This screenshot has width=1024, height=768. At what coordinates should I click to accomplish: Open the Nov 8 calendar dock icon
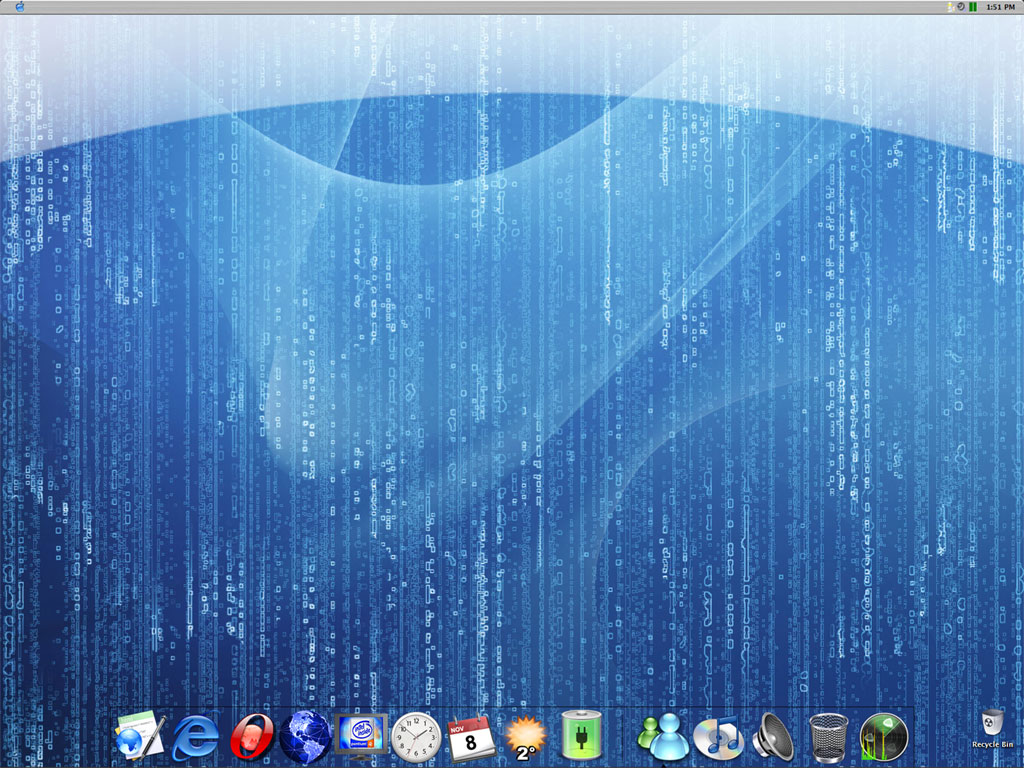point(470,738)
